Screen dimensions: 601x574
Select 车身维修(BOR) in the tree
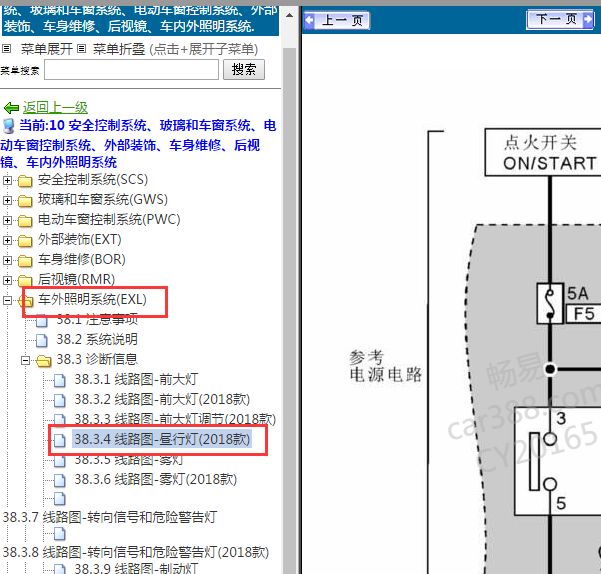coord(82,259)
